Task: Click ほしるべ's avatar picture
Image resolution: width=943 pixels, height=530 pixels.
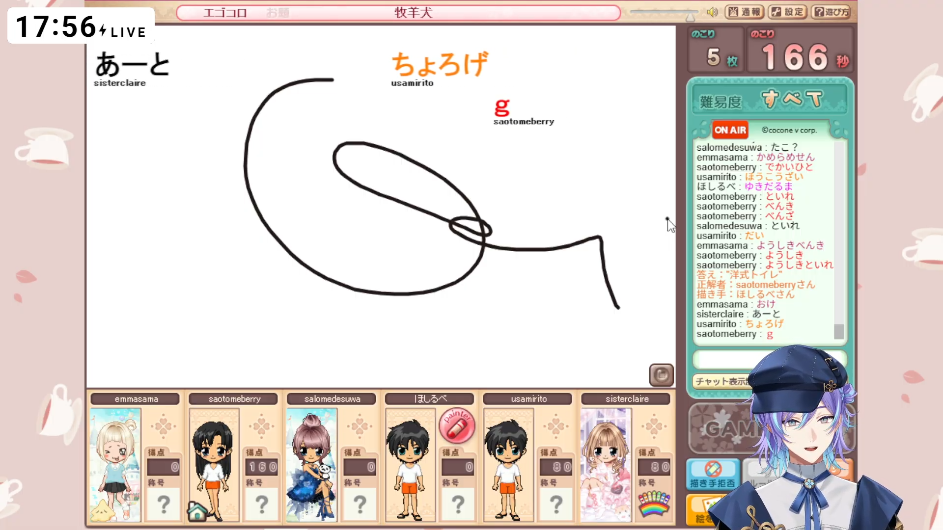Action: 410,464
